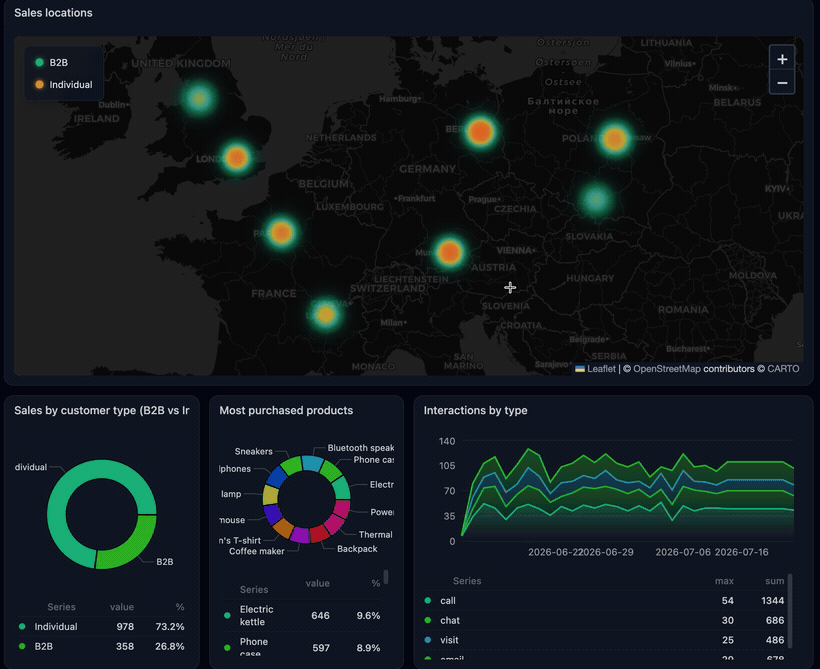Click the heat spot near Geneva

[x=326, y=314]
